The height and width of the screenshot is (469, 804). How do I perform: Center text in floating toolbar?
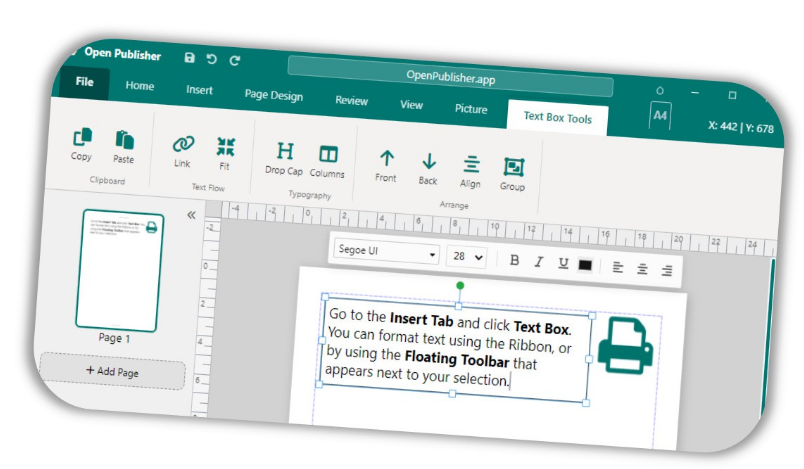click(x=642, y=269)
